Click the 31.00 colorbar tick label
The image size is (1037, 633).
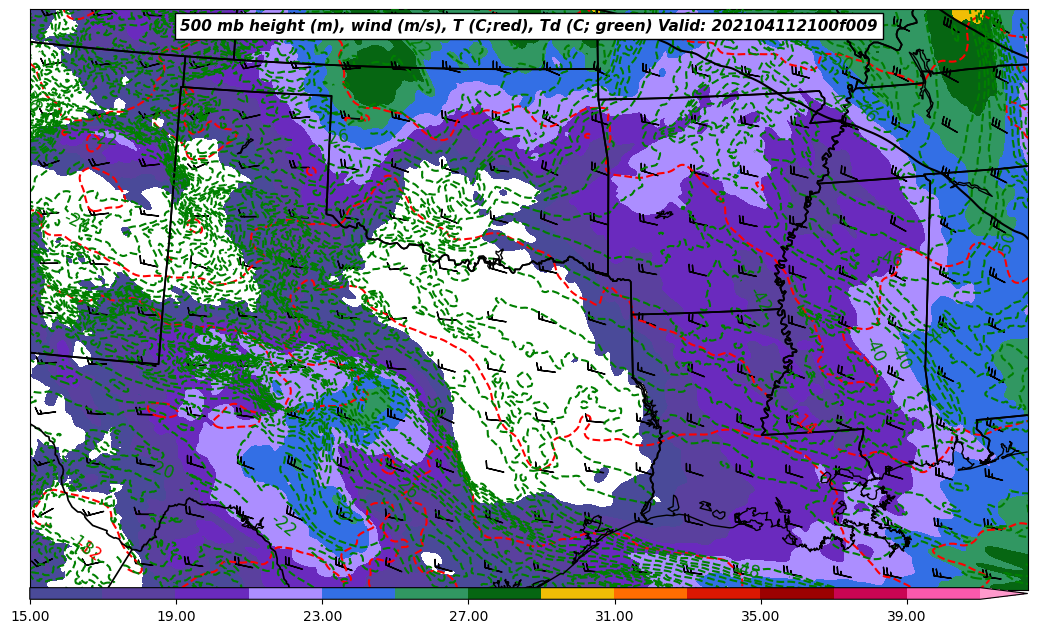[614, 617]
